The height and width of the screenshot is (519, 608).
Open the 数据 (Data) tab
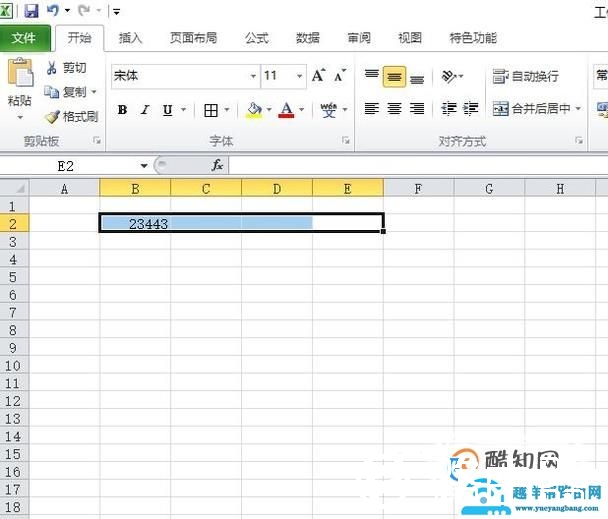(307, 38)
